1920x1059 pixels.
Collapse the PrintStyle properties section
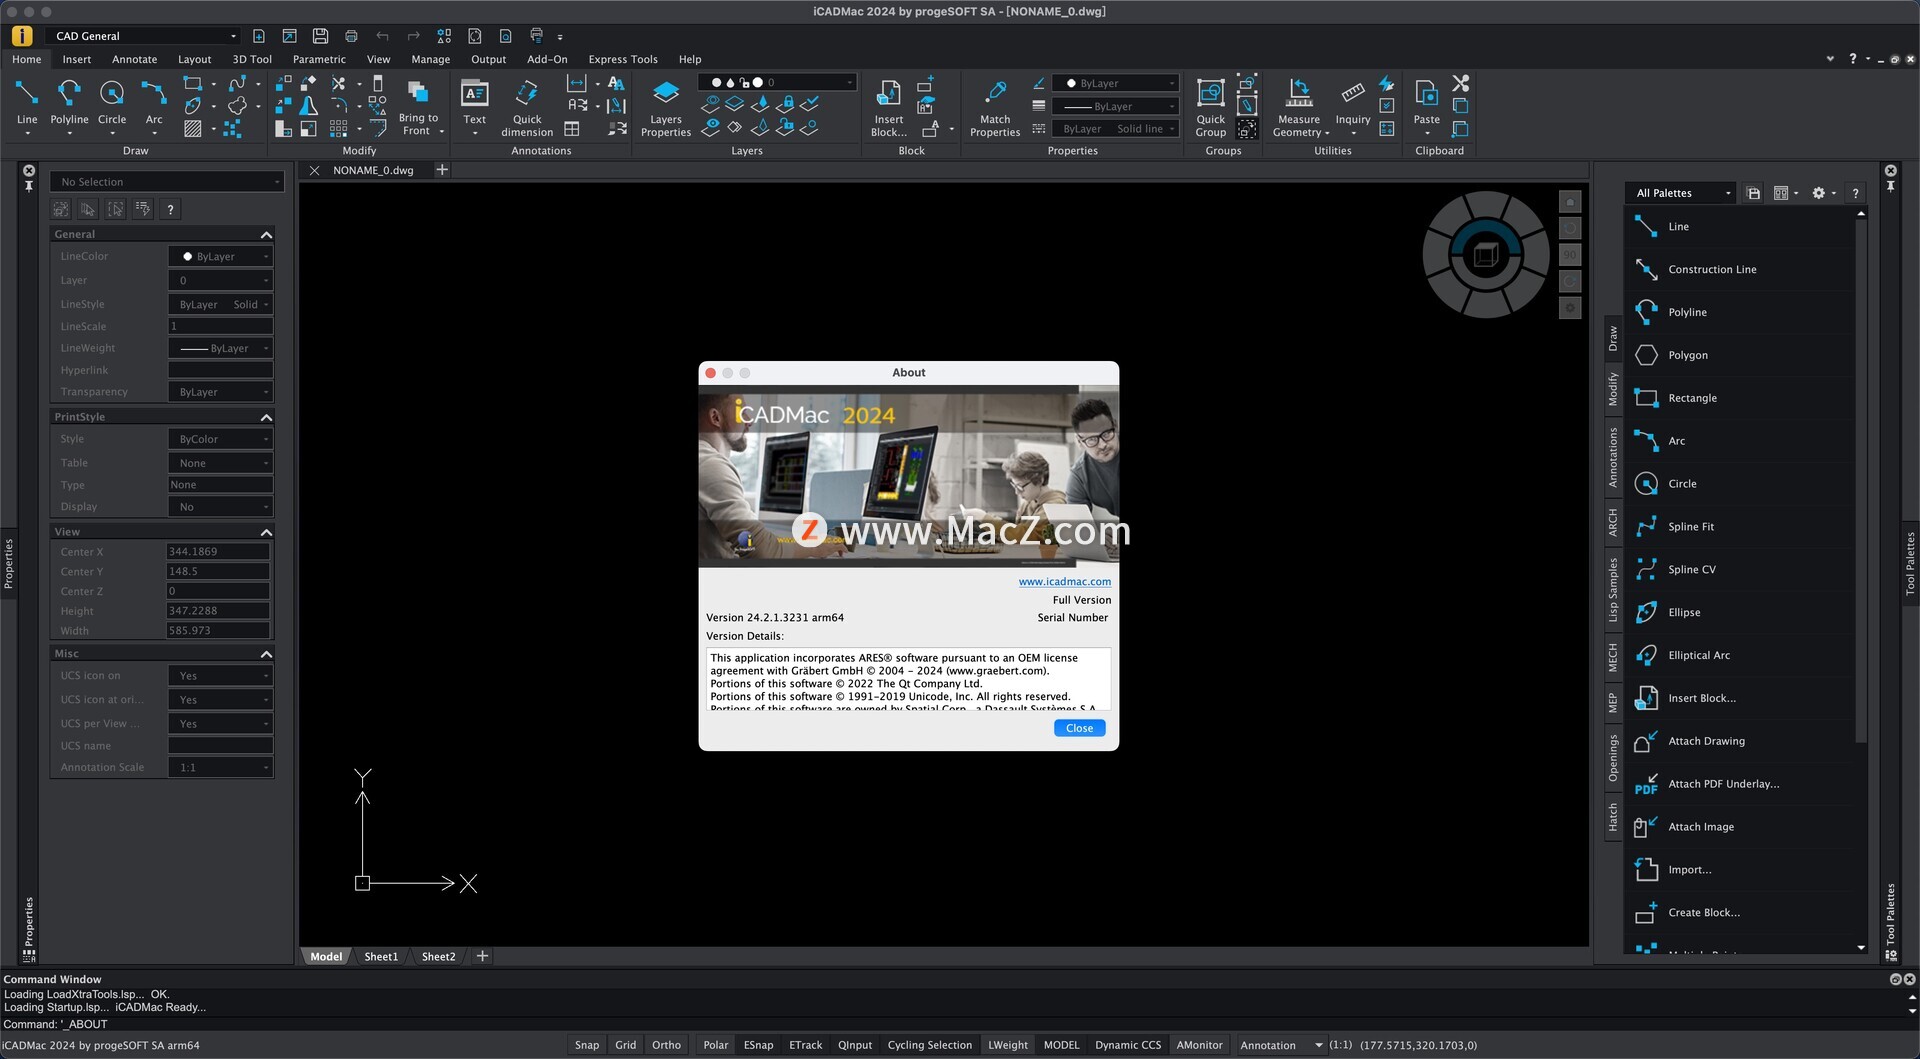266,418
